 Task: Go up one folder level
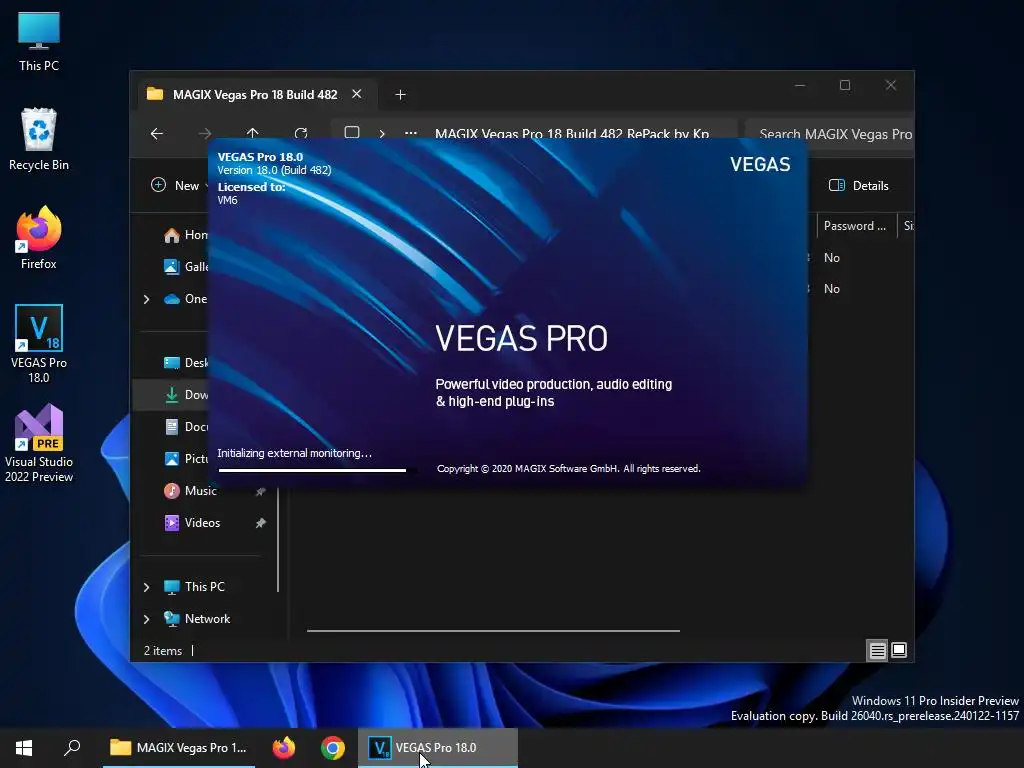pos(253,134)
